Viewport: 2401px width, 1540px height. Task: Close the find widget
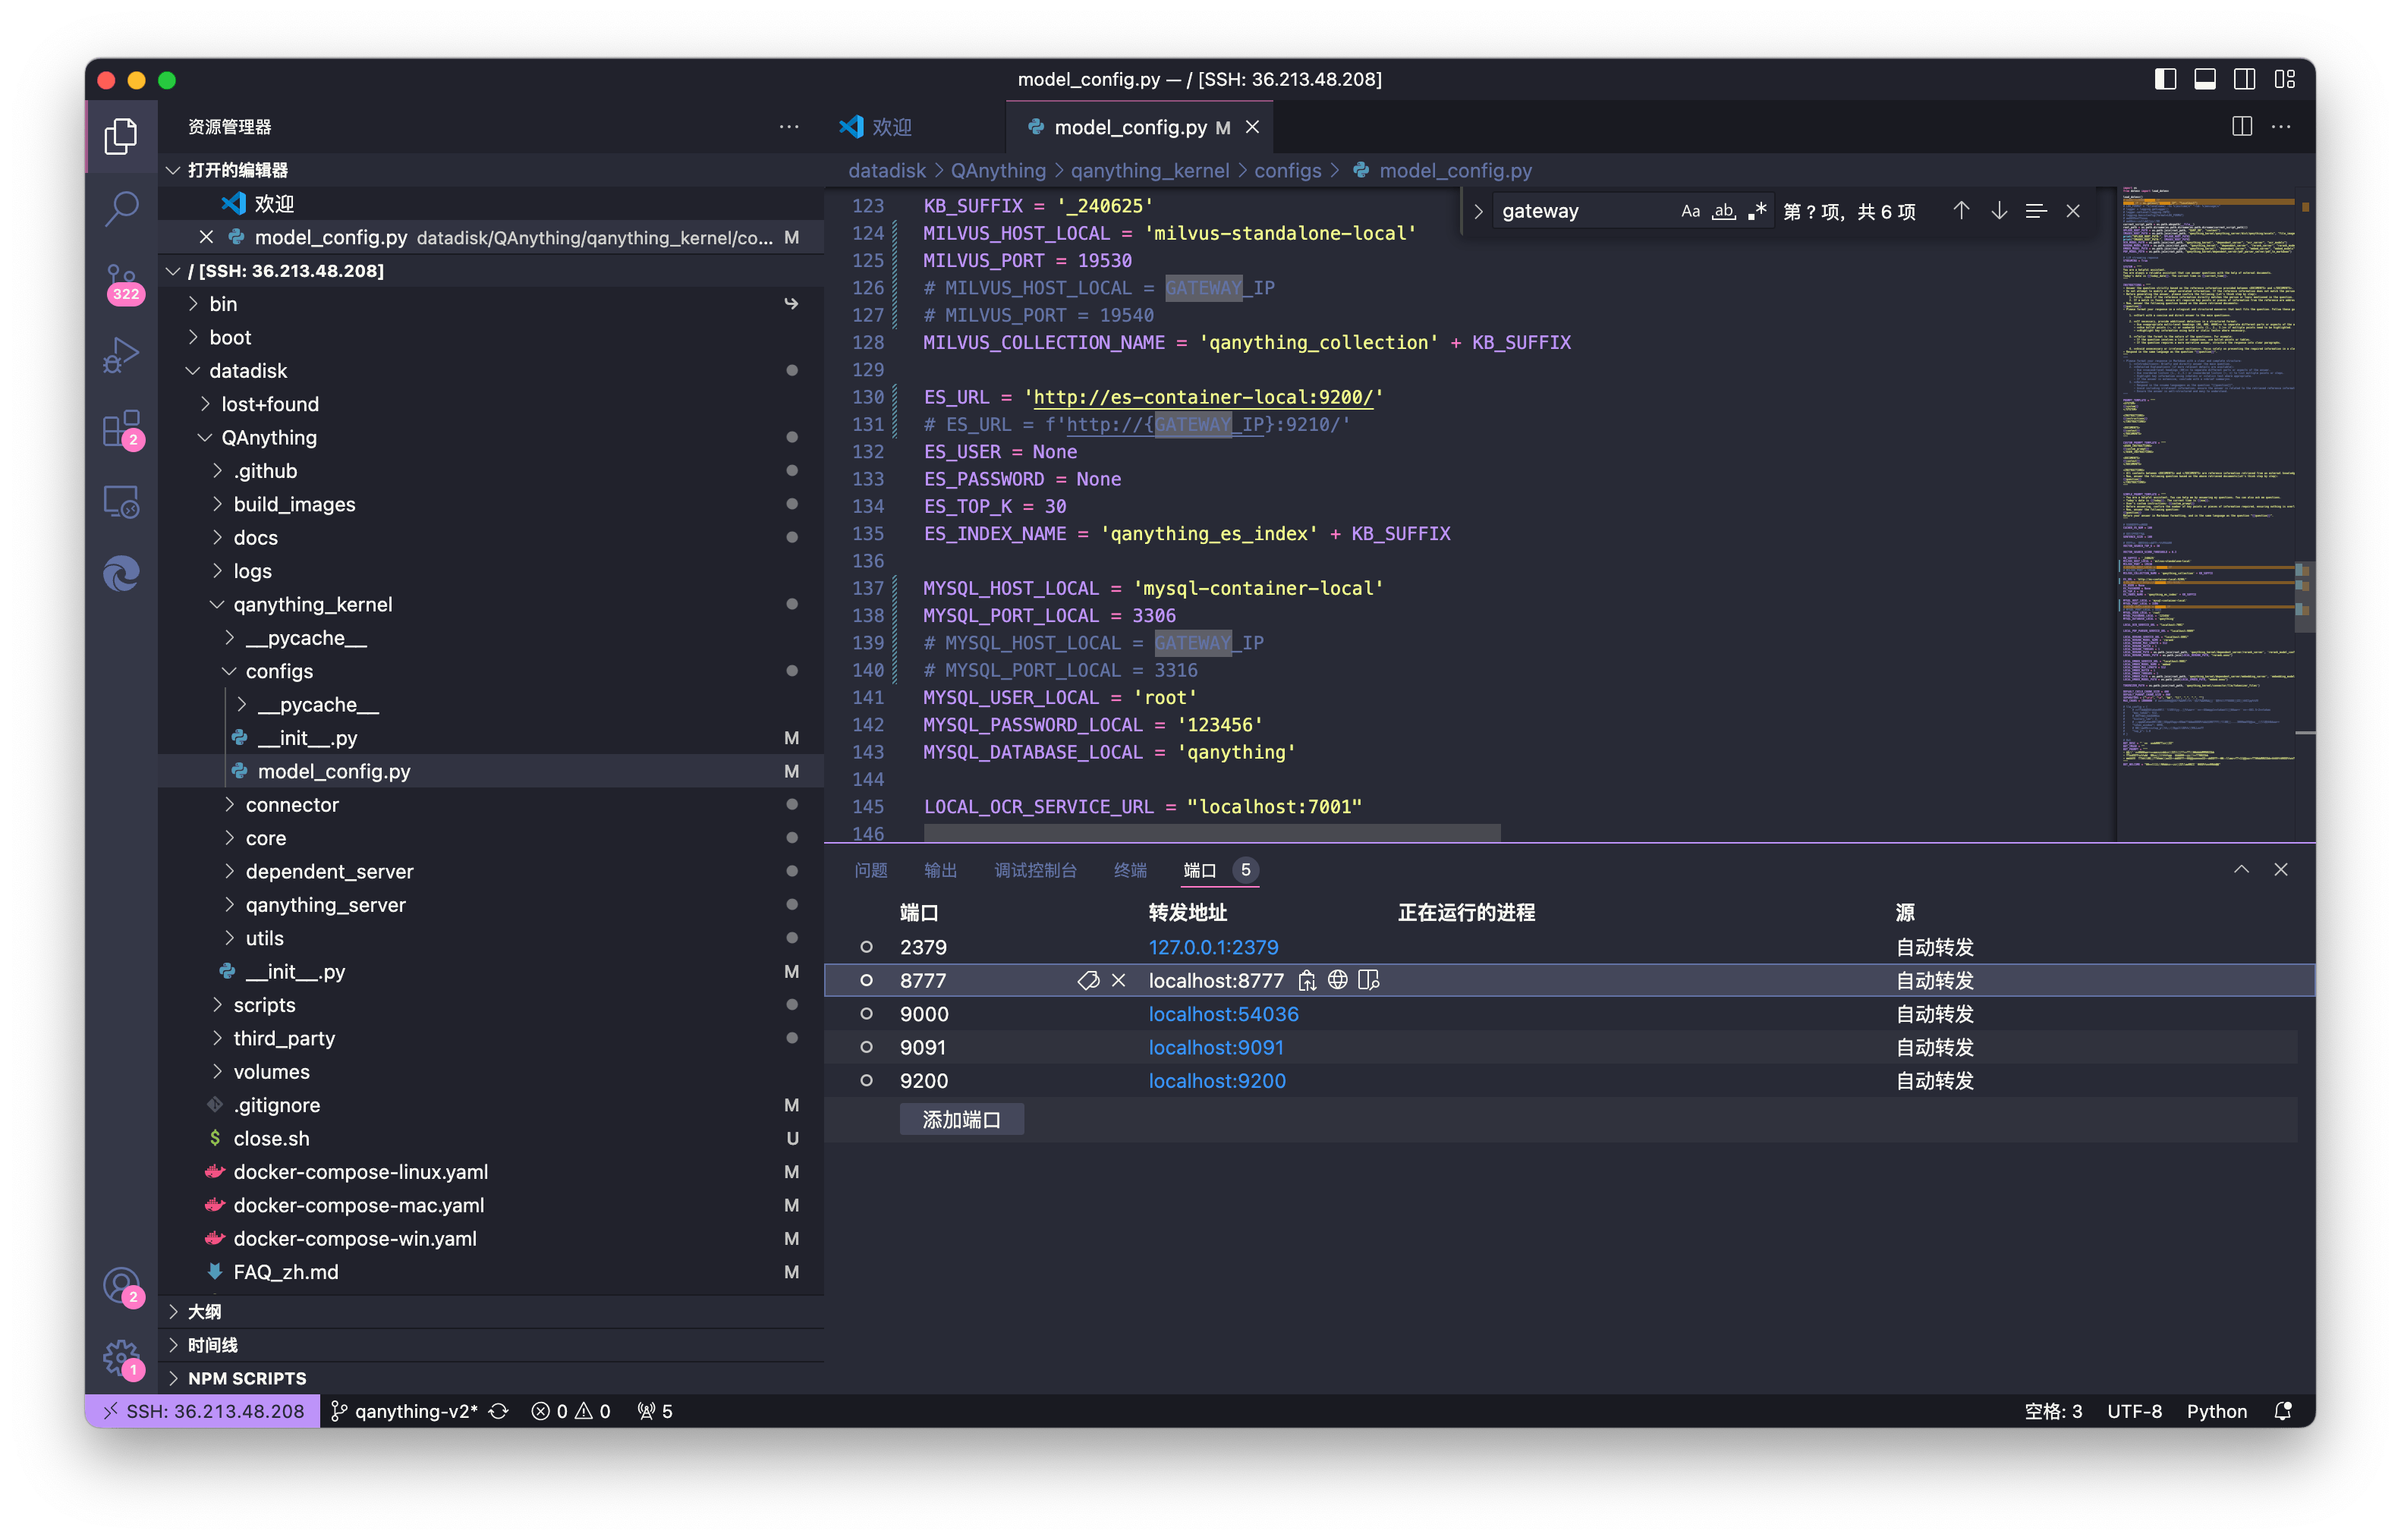tap(2073, 211)
